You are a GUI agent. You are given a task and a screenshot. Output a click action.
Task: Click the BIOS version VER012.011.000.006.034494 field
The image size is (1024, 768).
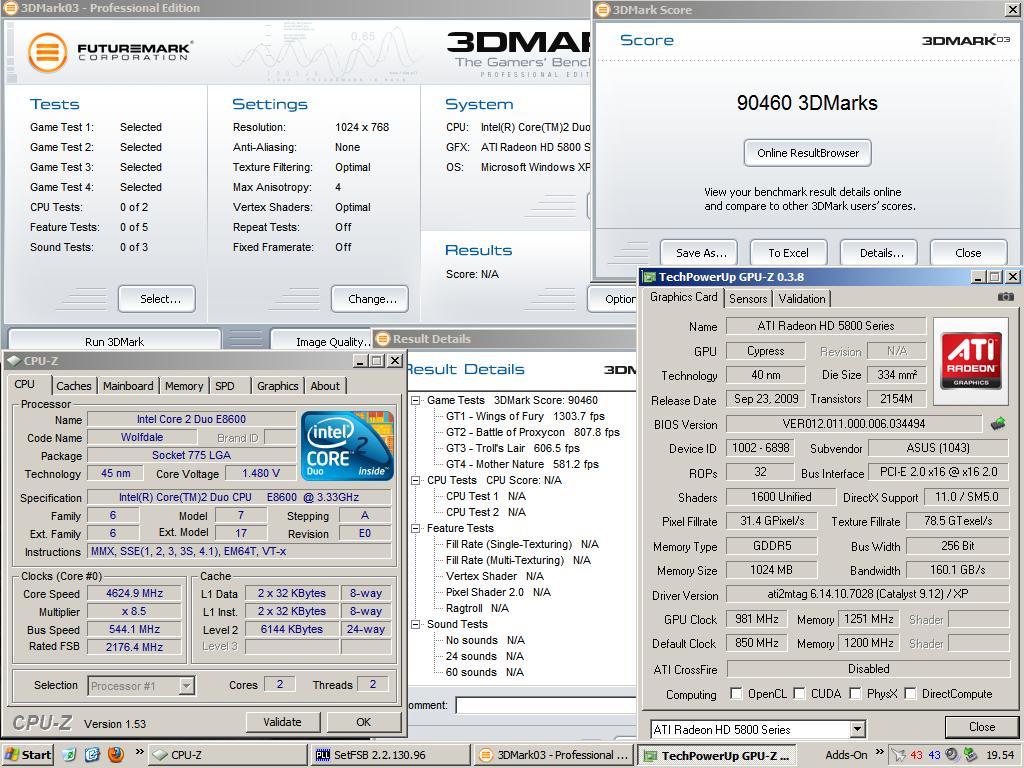coord(854,424)
